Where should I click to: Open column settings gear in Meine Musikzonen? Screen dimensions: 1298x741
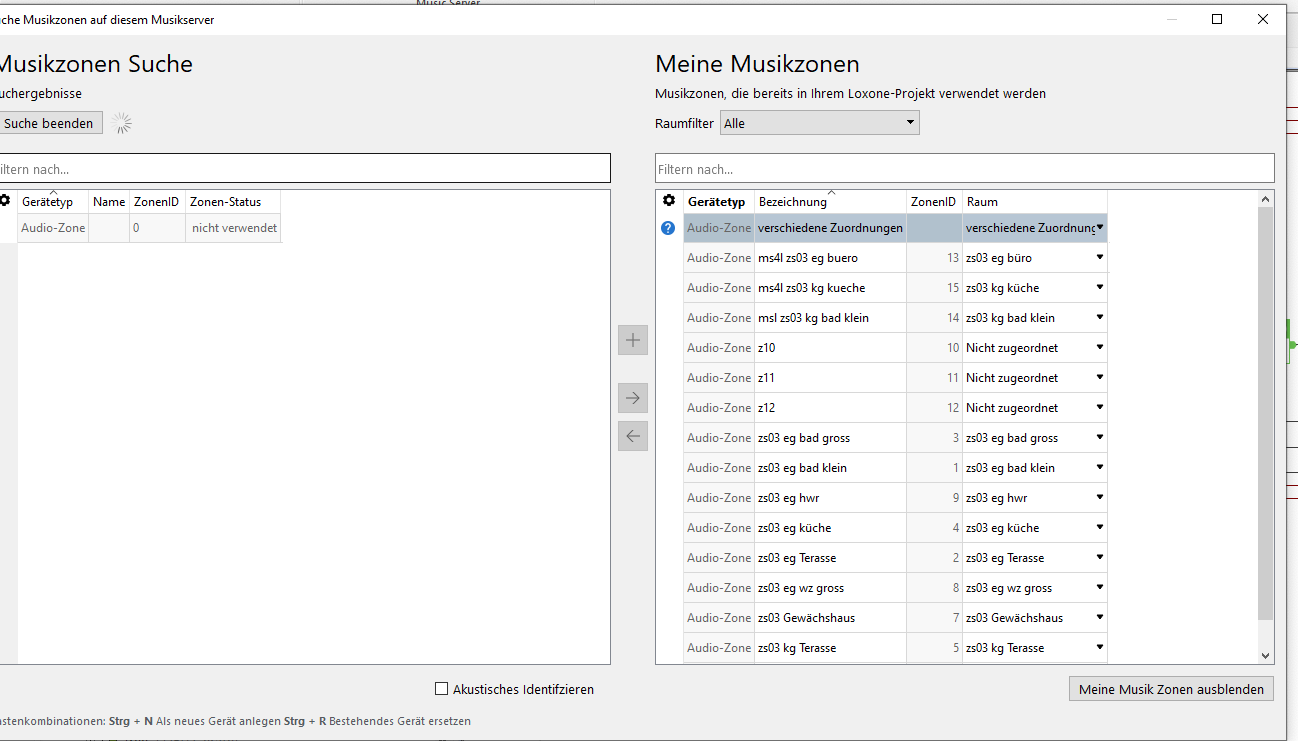(x=669, y=201)
